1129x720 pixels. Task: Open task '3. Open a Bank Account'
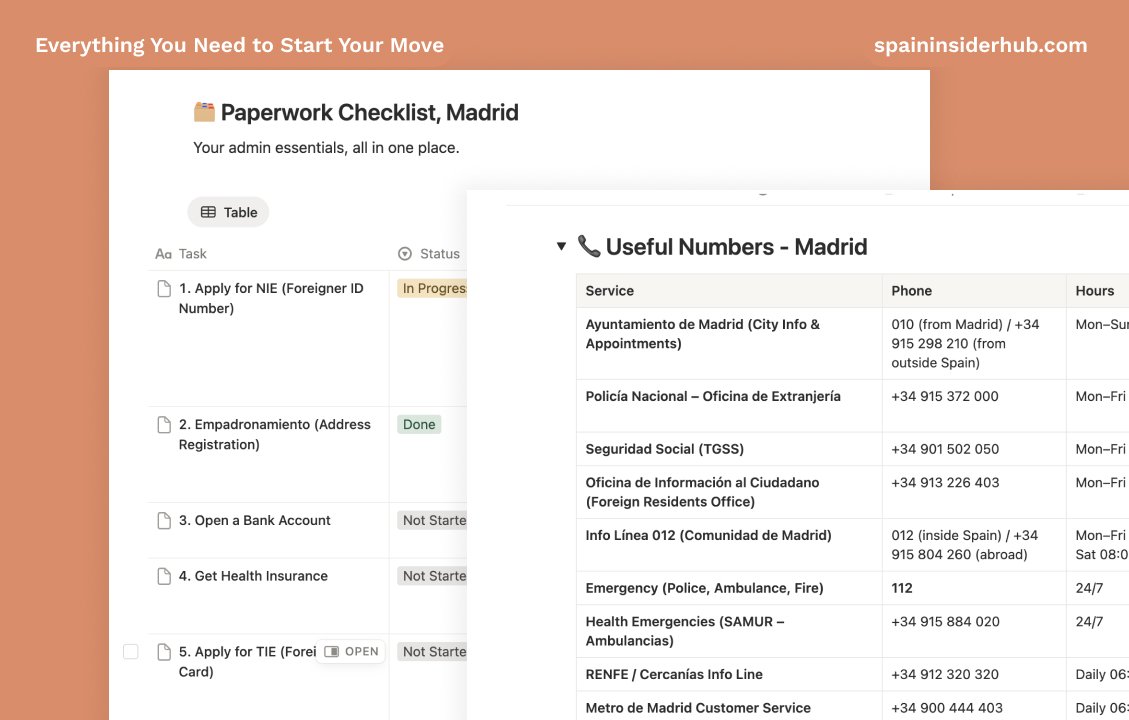[254, 521]
